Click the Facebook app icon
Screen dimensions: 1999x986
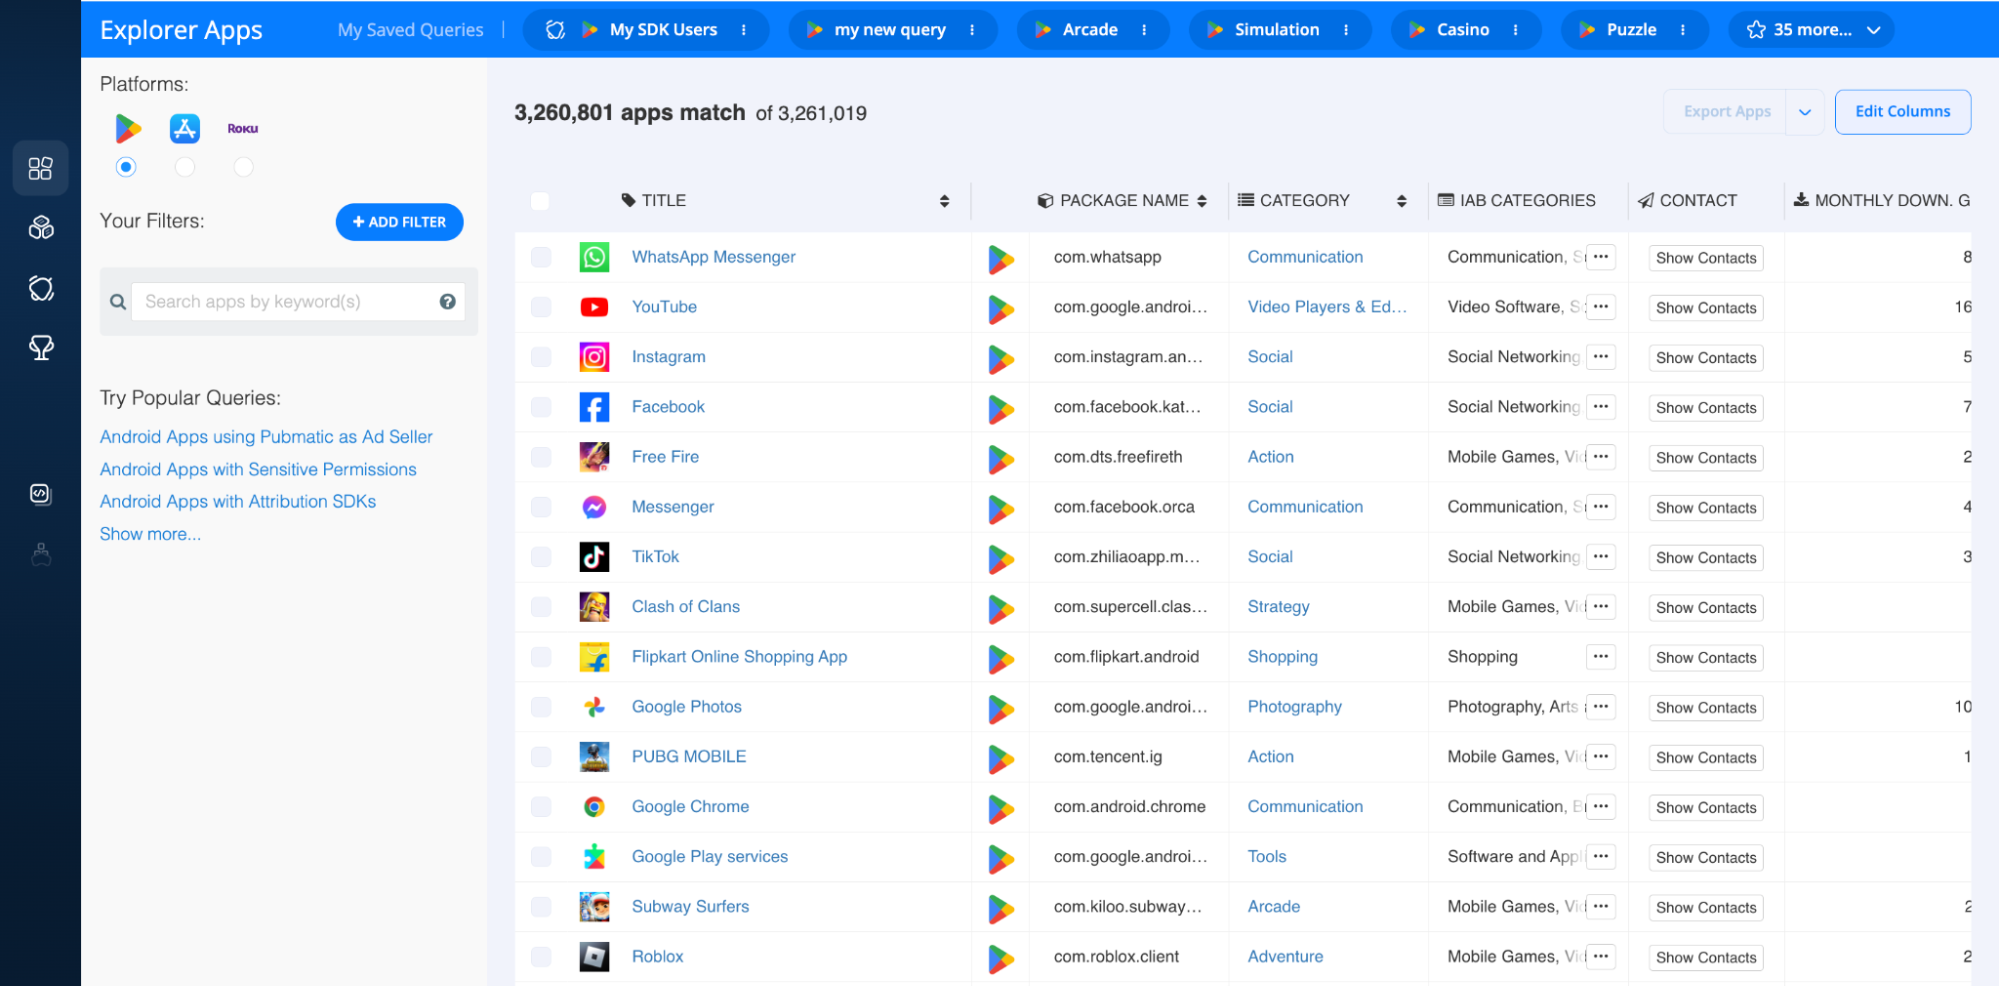(594, 407)
